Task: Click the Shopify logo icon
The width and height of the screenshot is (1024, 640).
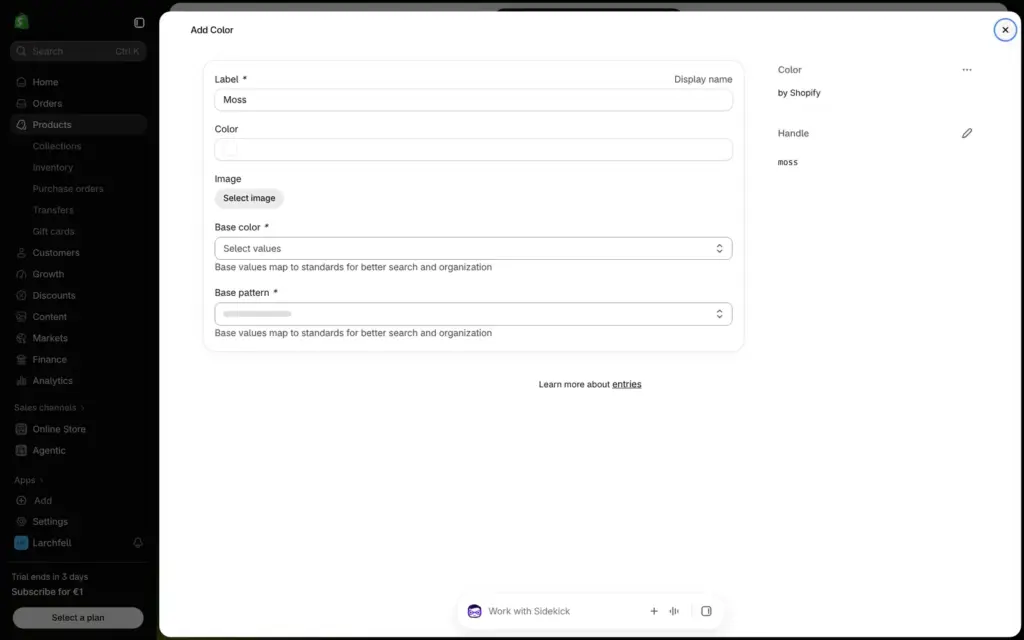Action: [22, 22]
